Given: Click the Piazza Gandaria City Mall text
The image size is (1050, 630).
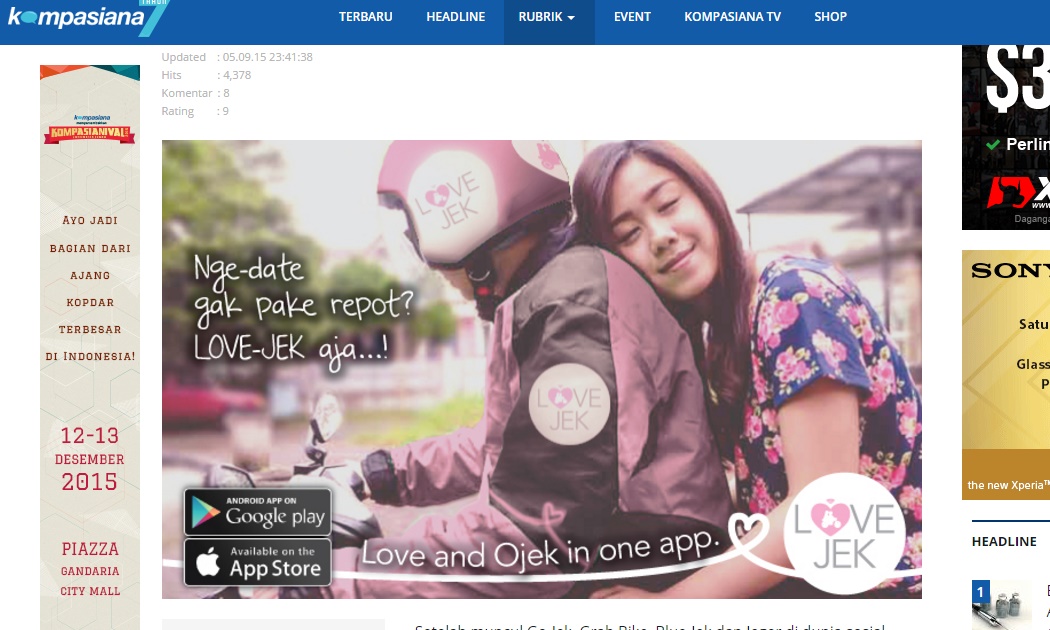Looking at the screenshot, I should click(x=90, y=569).
